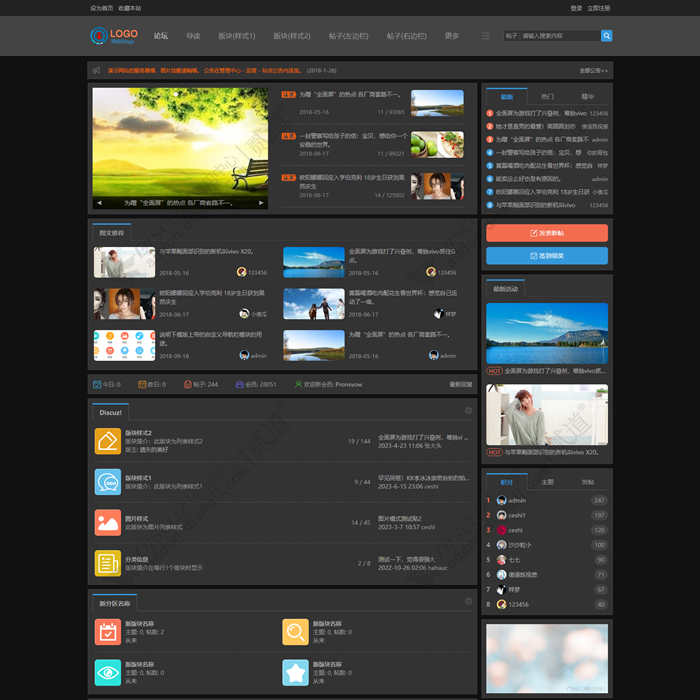Expand the 更多 navigation menu
The image size is (700, 700).
pos(451,36)
